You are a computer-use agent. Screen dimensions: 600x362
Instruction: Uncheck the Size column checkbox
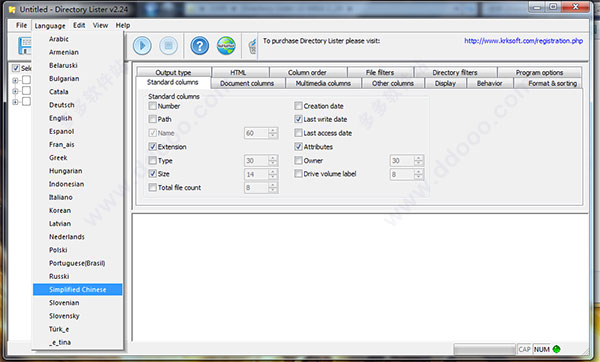click(153, 174)
